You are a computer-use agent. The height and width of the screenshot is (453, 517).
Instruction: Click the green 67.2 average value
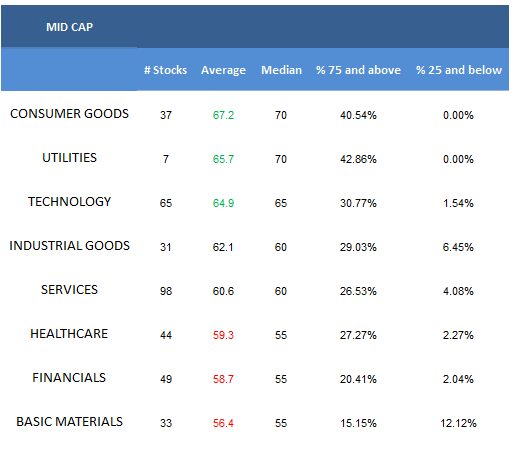[223, 115]
